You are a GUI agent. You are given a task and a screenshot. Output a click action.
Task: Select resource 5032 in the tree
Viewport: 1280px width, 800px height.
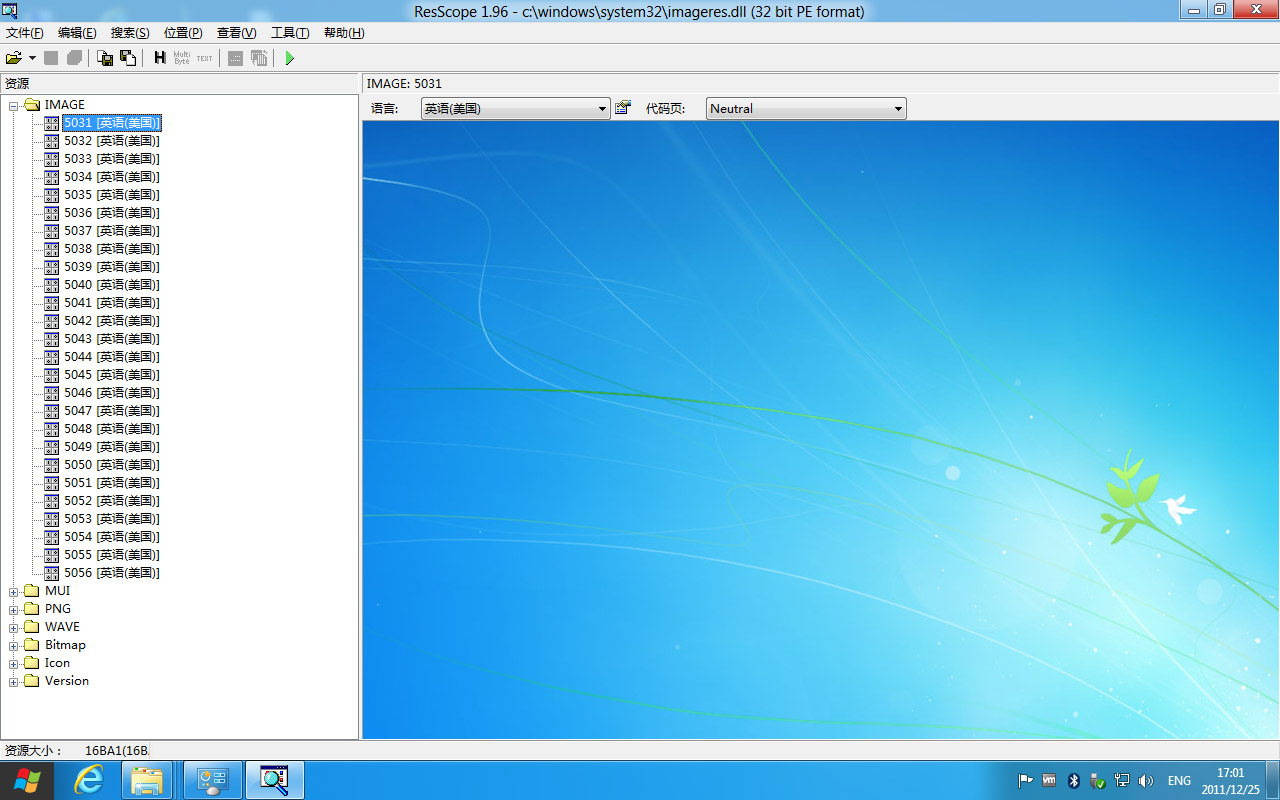click(112, 141)
